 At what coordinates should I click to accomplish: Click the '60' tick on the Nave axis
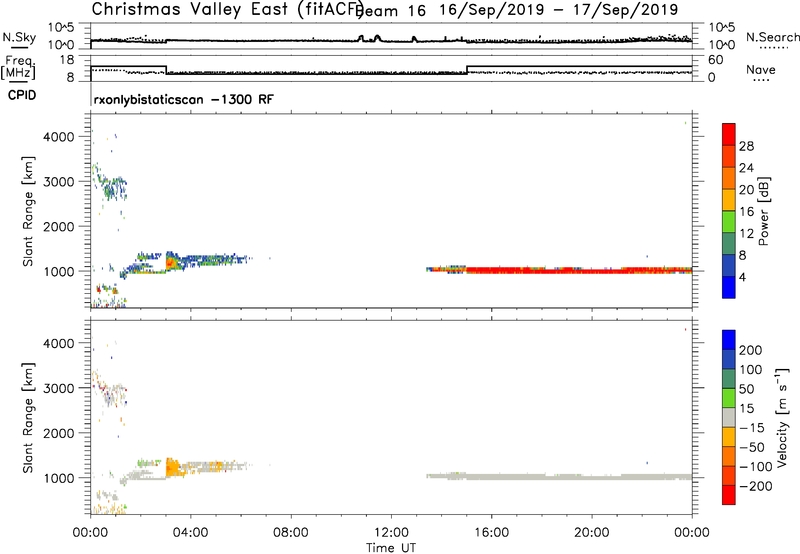[716, 60]
